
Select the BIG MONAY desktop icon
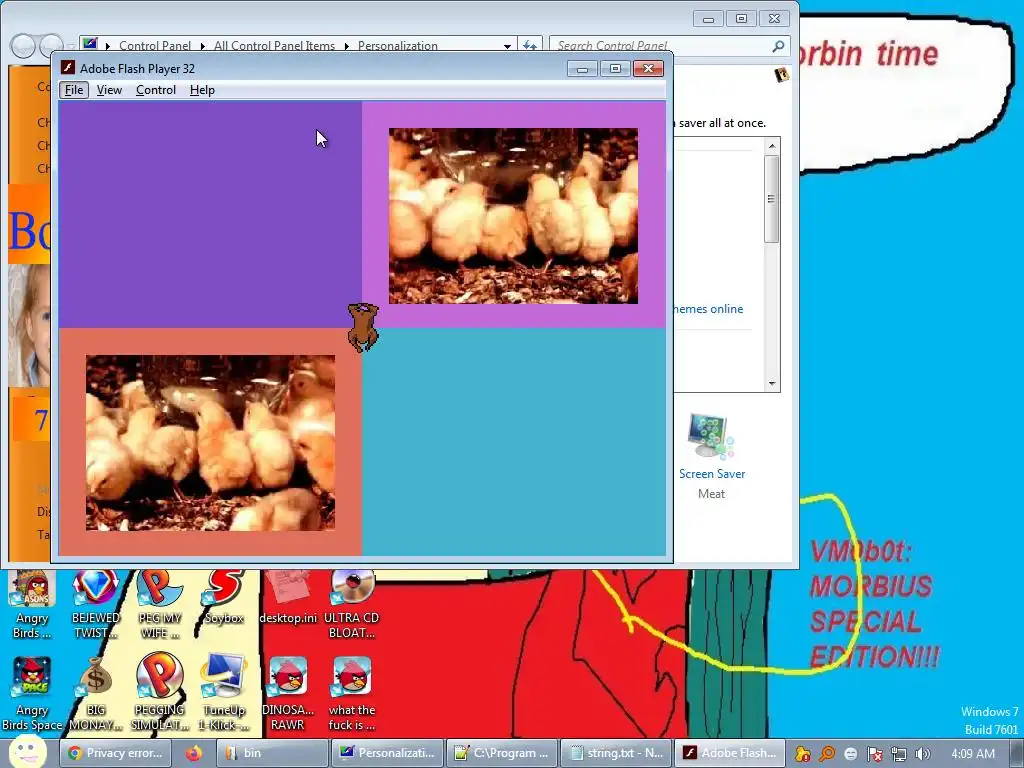coord(96,694)
